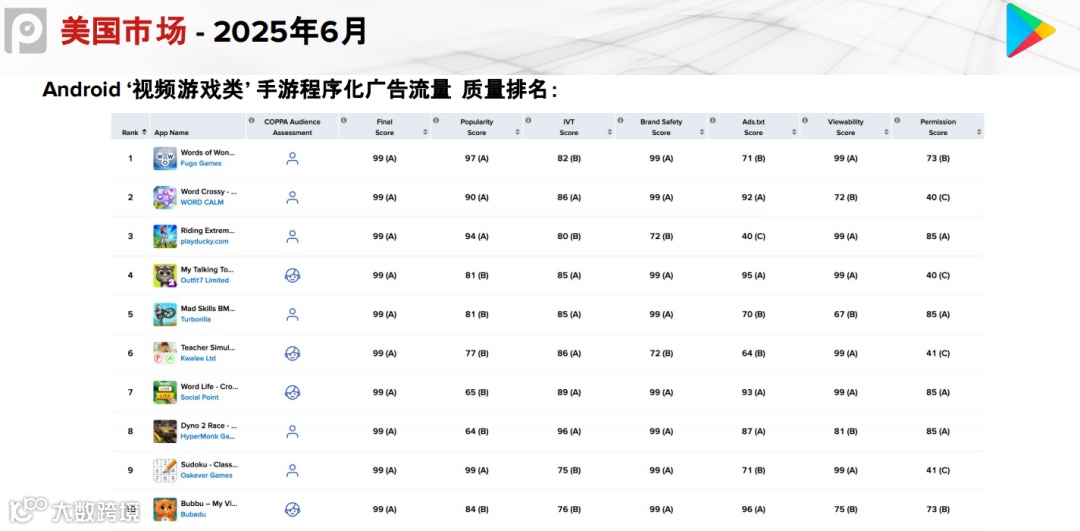Screen dimensions: 1080x531
Task: Open the Fugo Games developer link
Action: pyautogui.click(x=201, y=164)
